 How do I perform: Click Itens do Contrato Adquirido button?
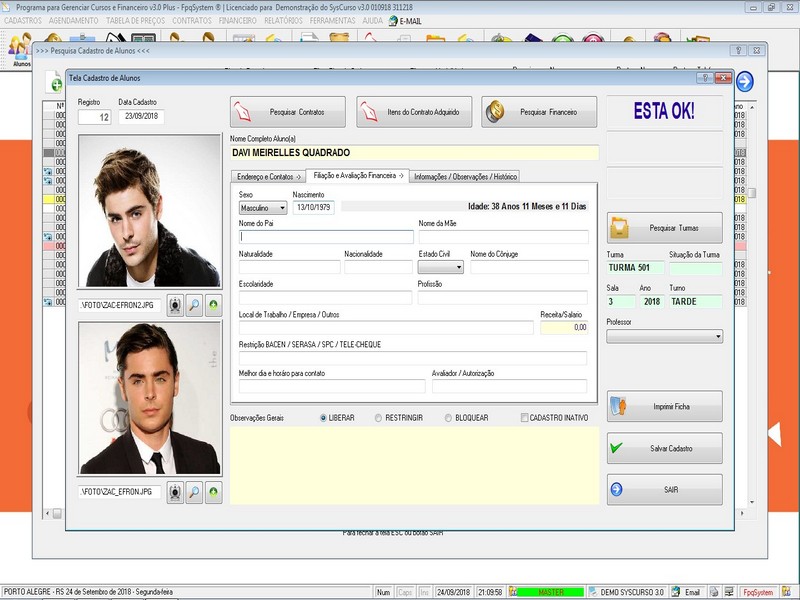[414, 112]
